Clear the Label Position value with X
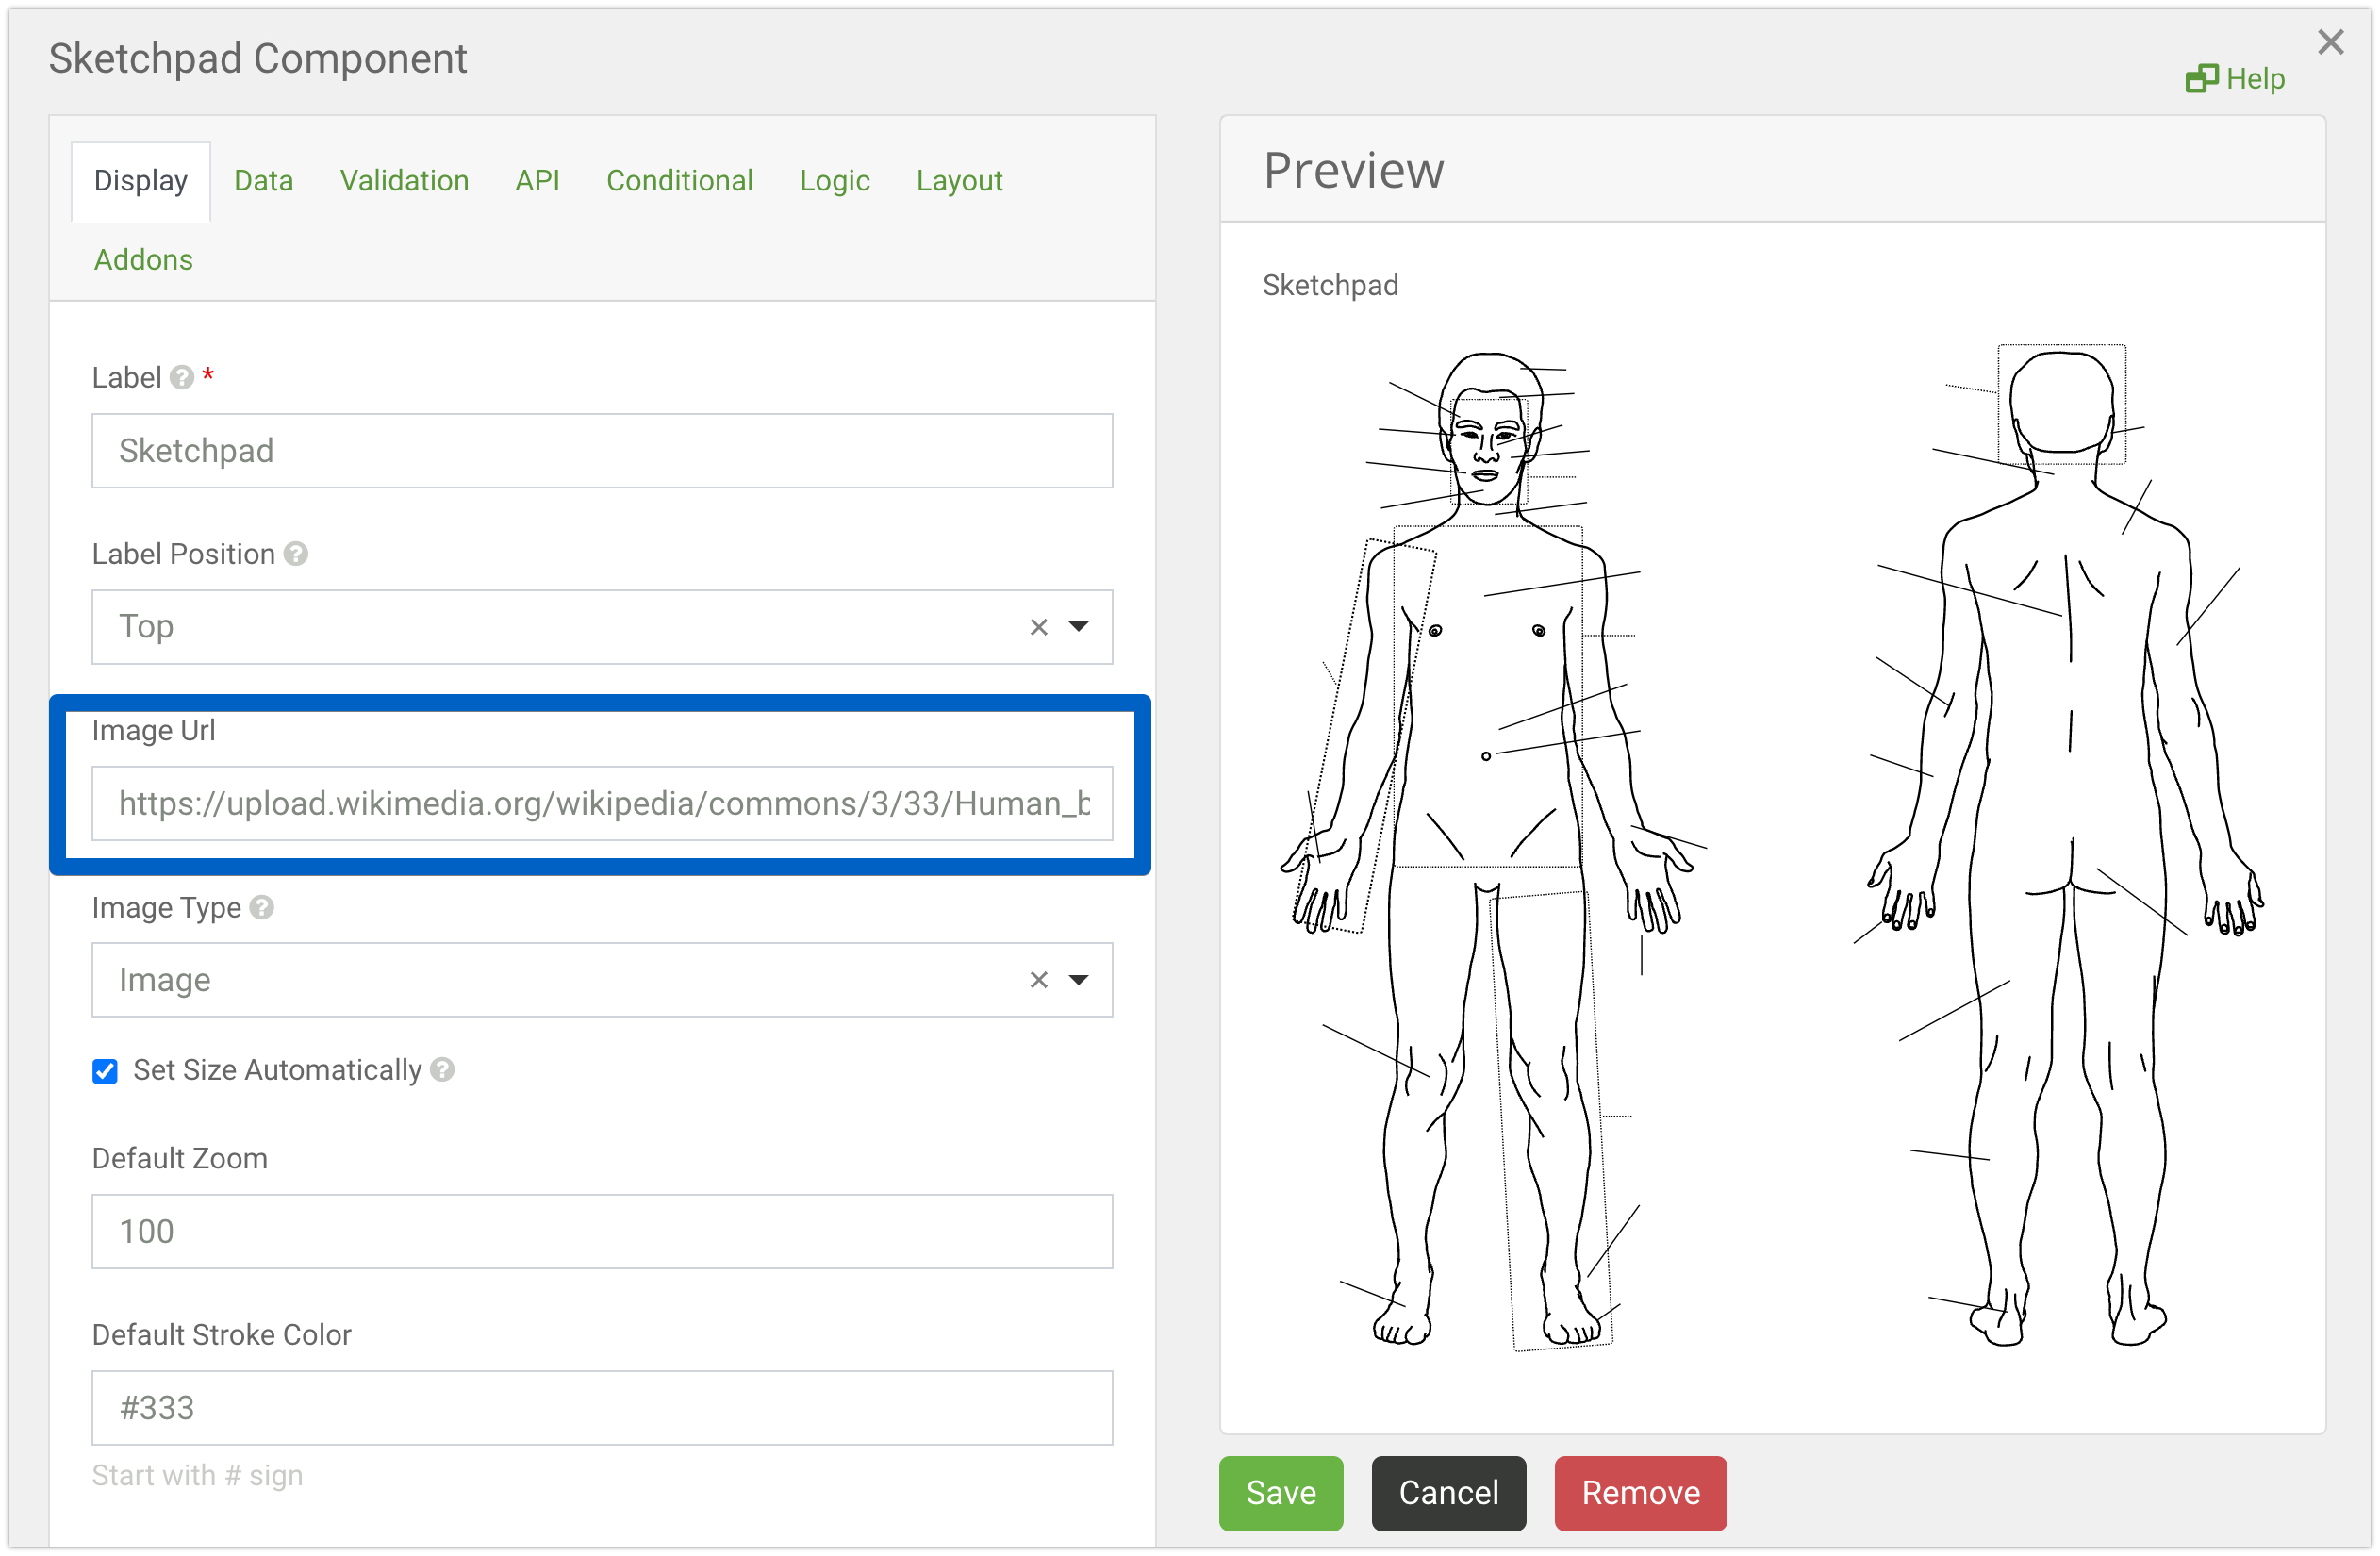The height and width of the screenshot is (1556, 2380). tap(1039, 627)
